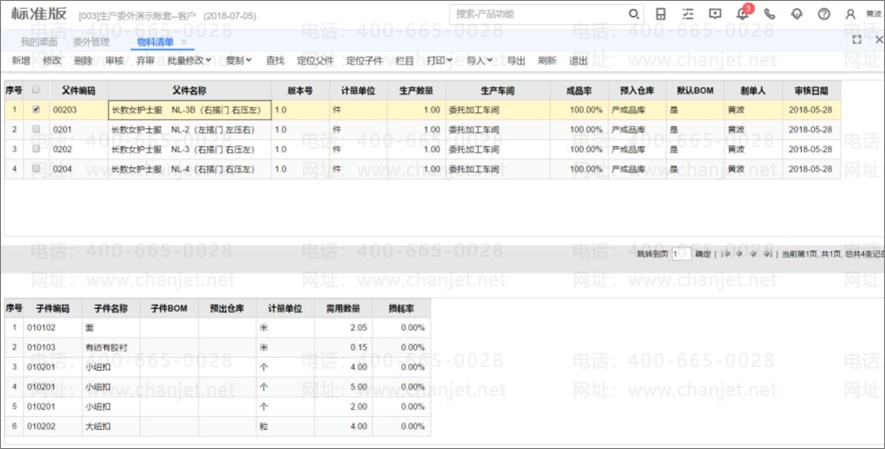The image size is (885, 449).
Task: Click 删除 toolbar button
Action: pyautogui.click(x=83, y=60)
